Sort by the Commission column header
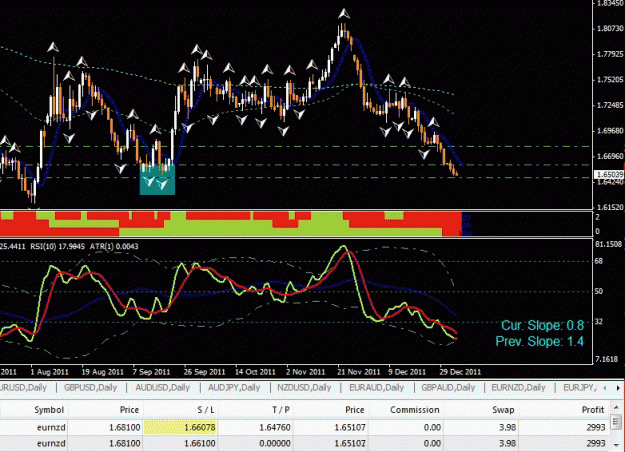Viewport: 625px width, 452px height. [x=415, y=410]
